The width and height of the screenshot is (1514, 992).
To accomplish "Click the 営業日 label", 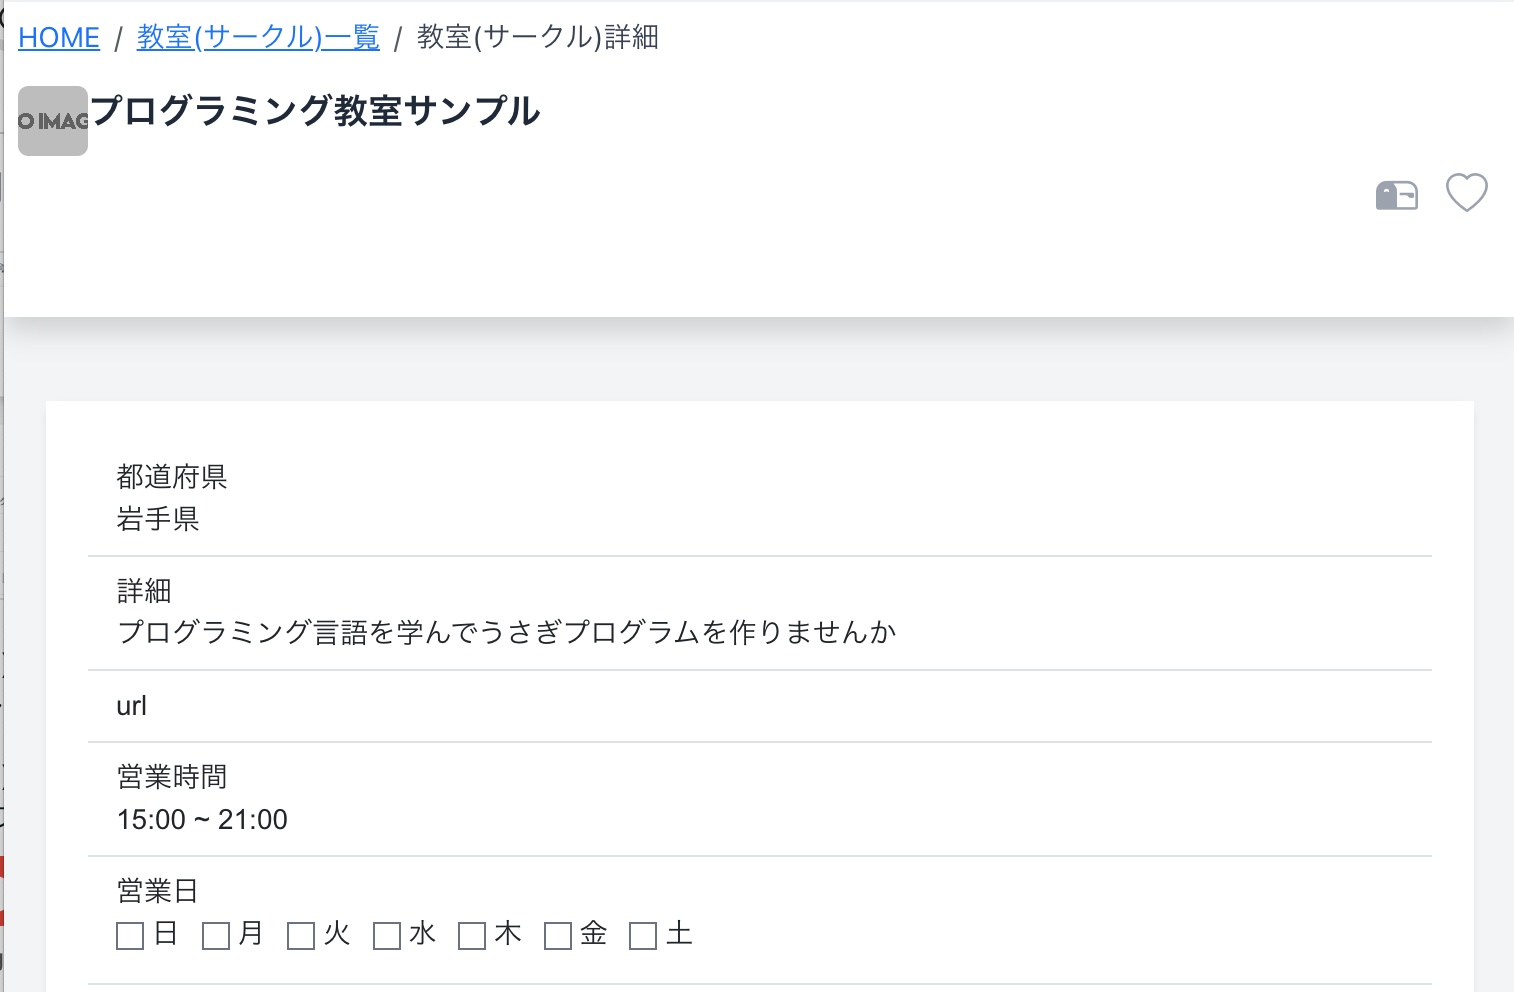I will 158,891.
